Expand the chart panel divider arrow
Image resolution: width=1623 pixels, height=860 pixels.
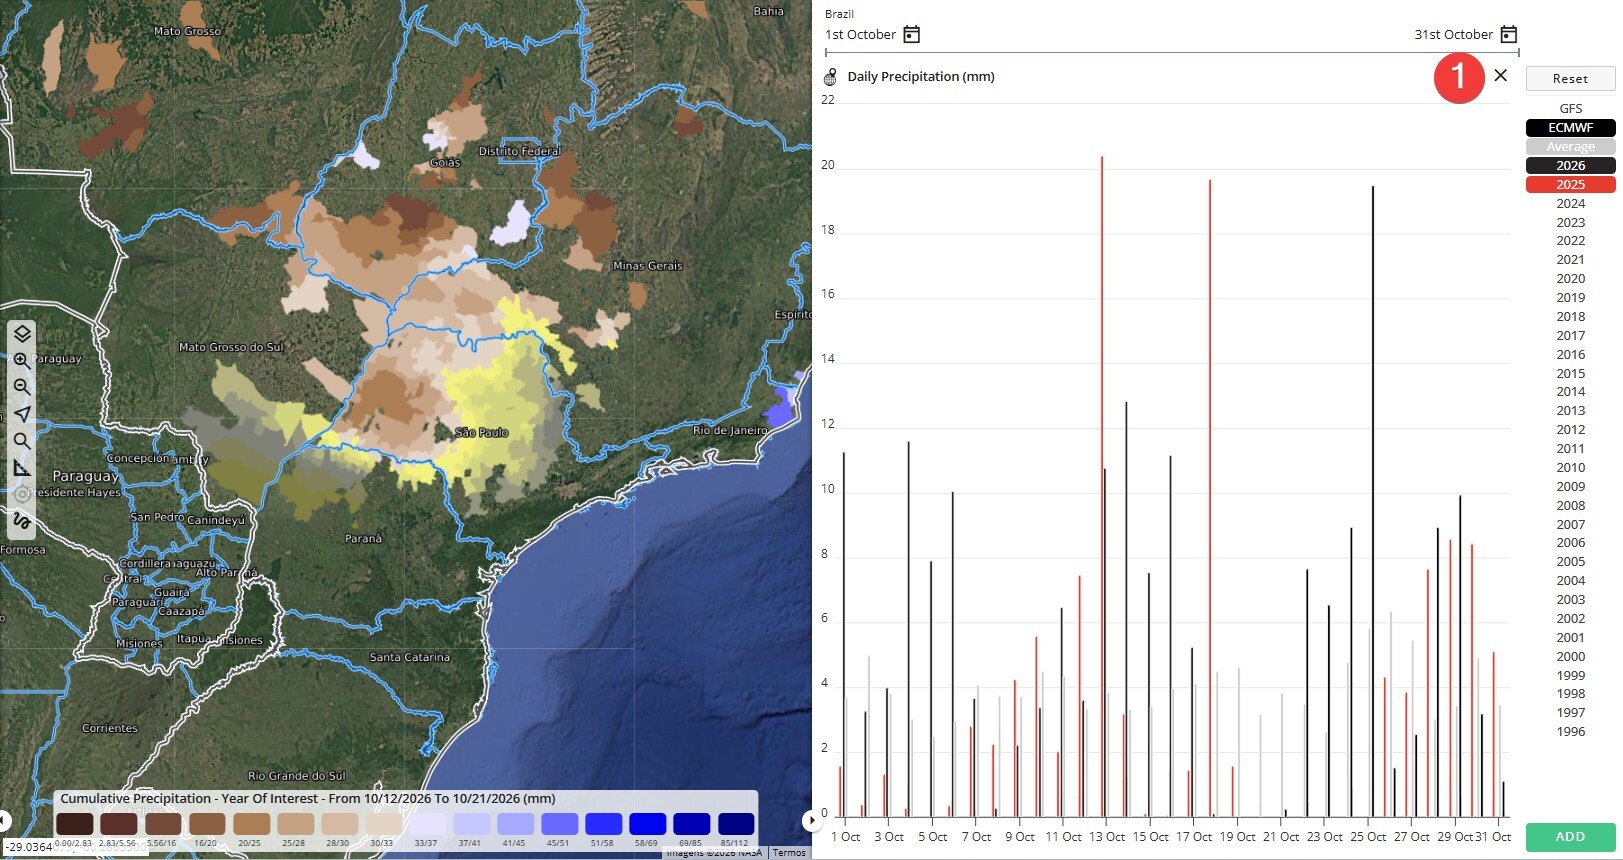(x=811, y=821)
